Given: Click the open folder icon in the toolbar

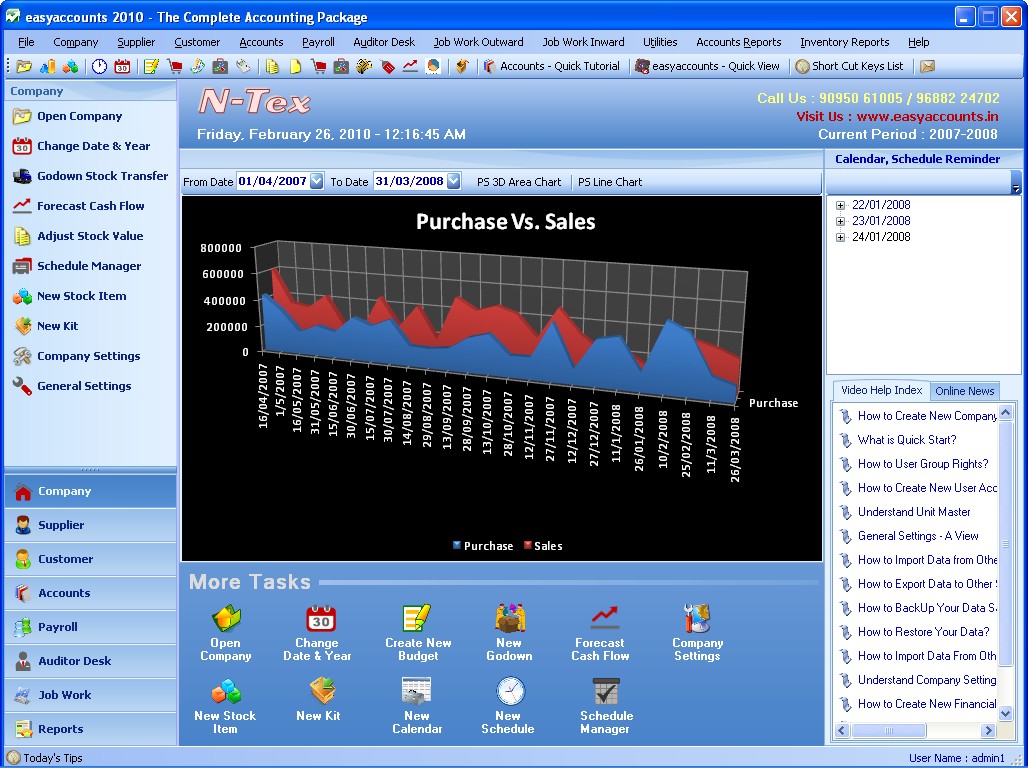Looking at the screenshot, I should pos(24,66).
